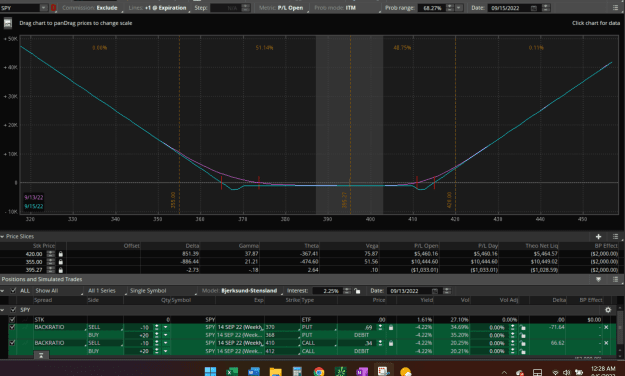
Task: Open the Lines: +1 @ Expiration dropdown
Action: pyautogui.click(x=158, y=8)
